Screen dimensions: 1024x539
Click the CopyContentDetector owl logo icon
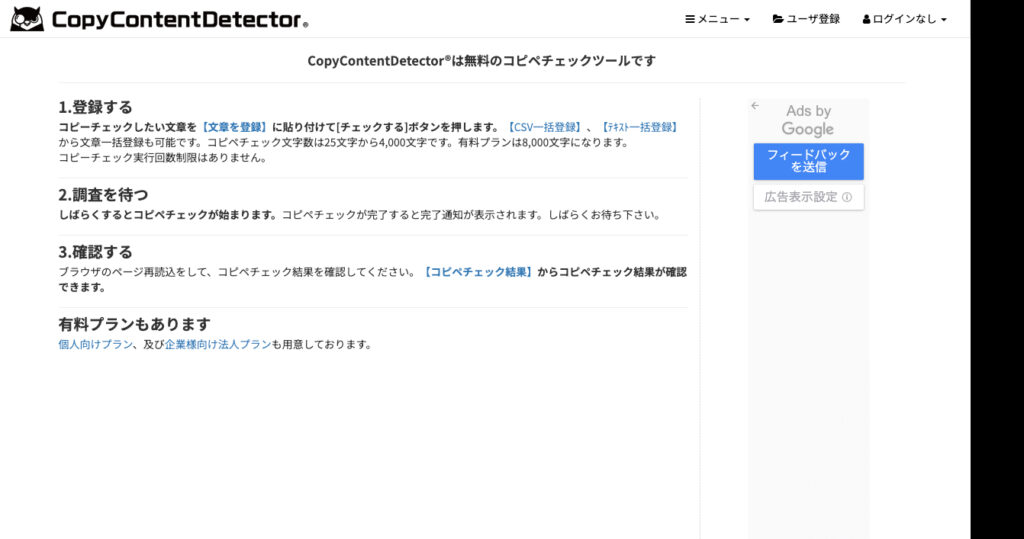(x=27, y=19)
